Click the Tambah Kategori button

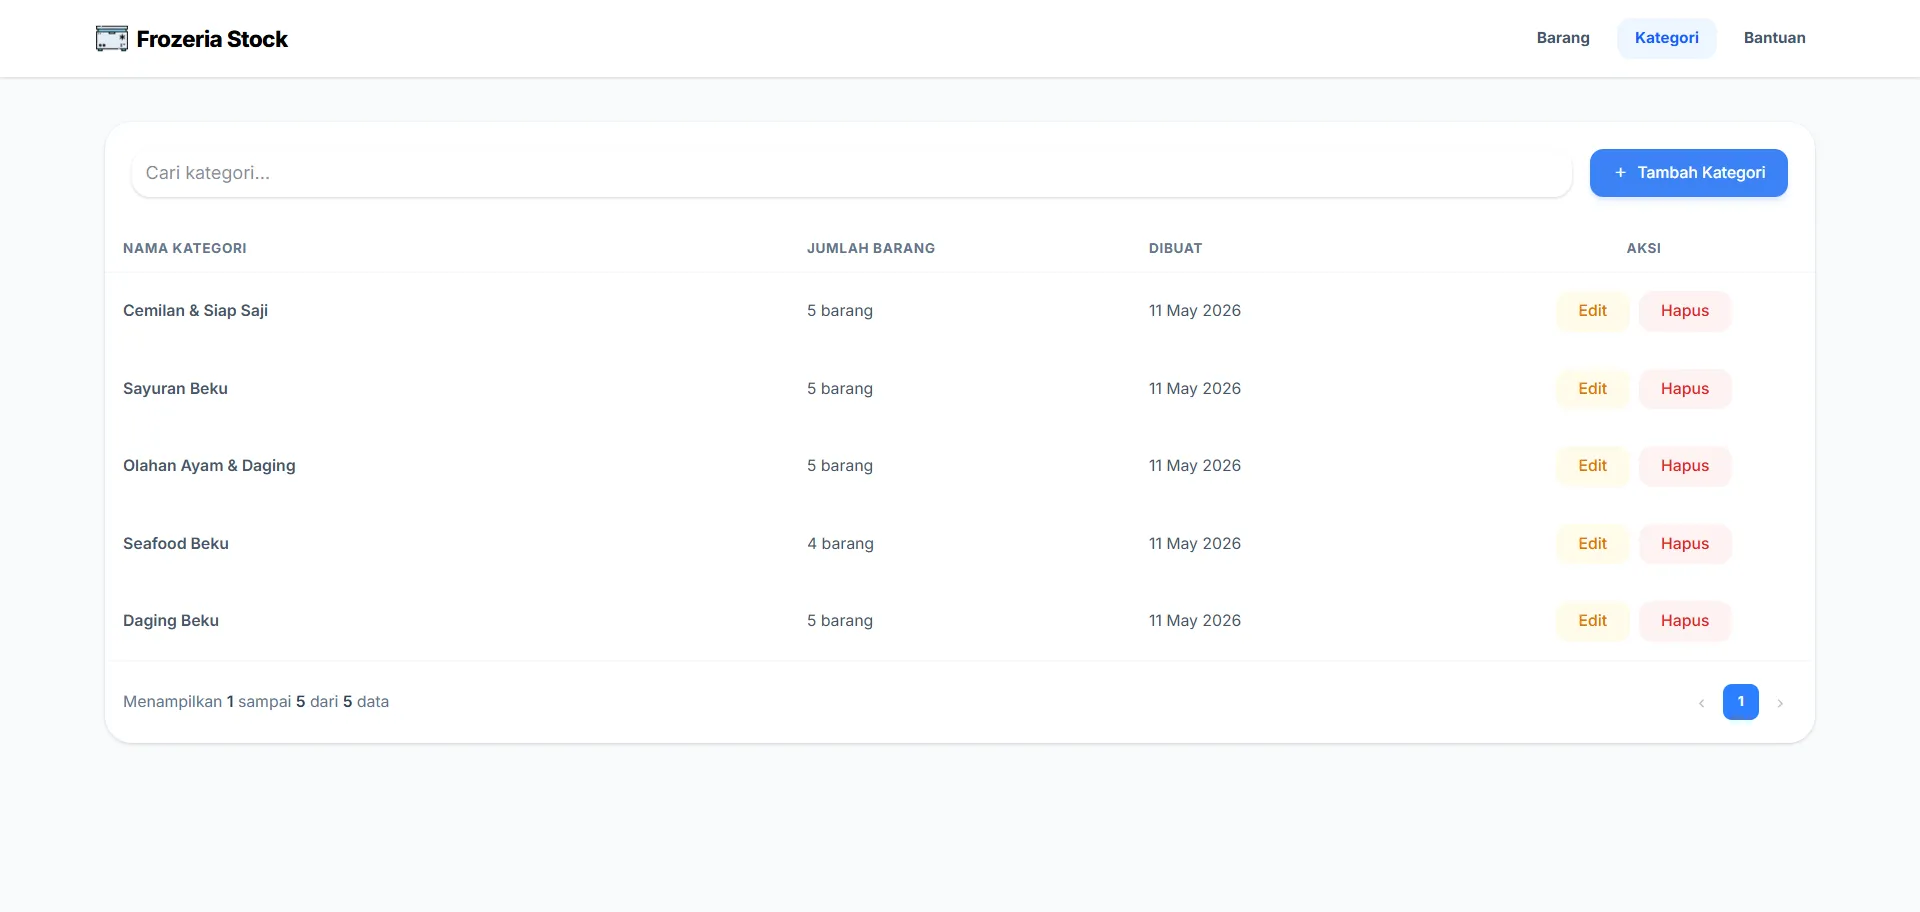[x=1688, y=173]
